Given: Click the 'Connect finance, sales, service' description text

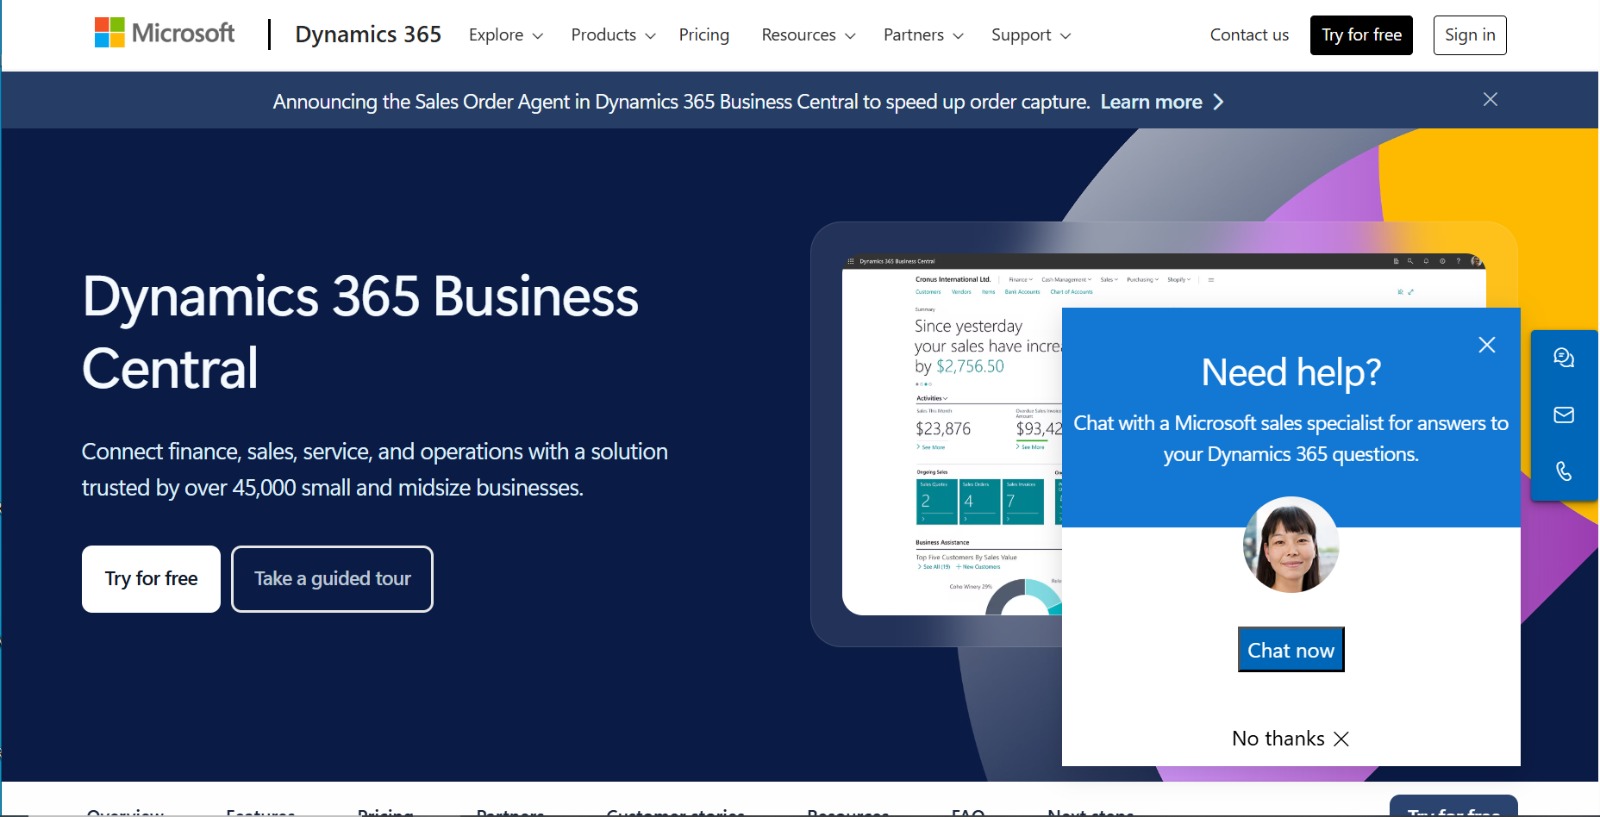Looking at the screenshot, I should point(375,470).
